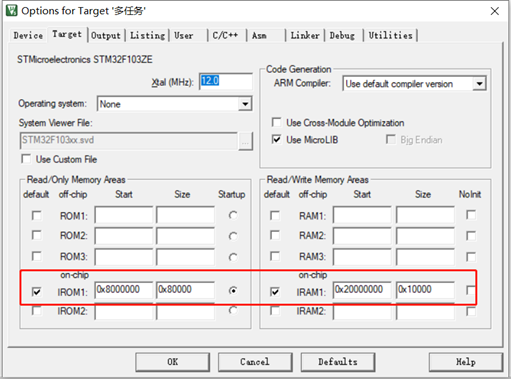This screenshot has width=511, height=379.
Task: Confirm settings with OK button
Action: coord(173,362)
